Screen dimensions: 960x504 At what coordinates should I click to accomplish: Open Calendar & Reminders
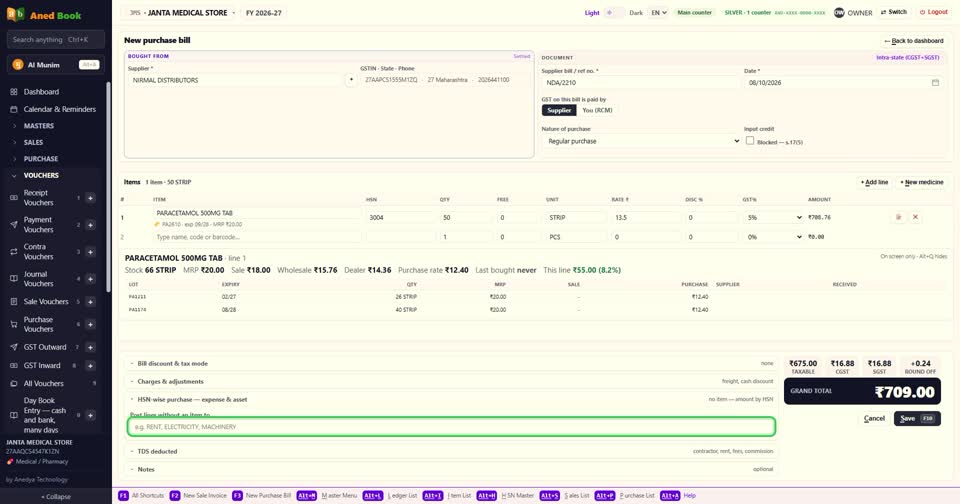click(x=59, y=109)
